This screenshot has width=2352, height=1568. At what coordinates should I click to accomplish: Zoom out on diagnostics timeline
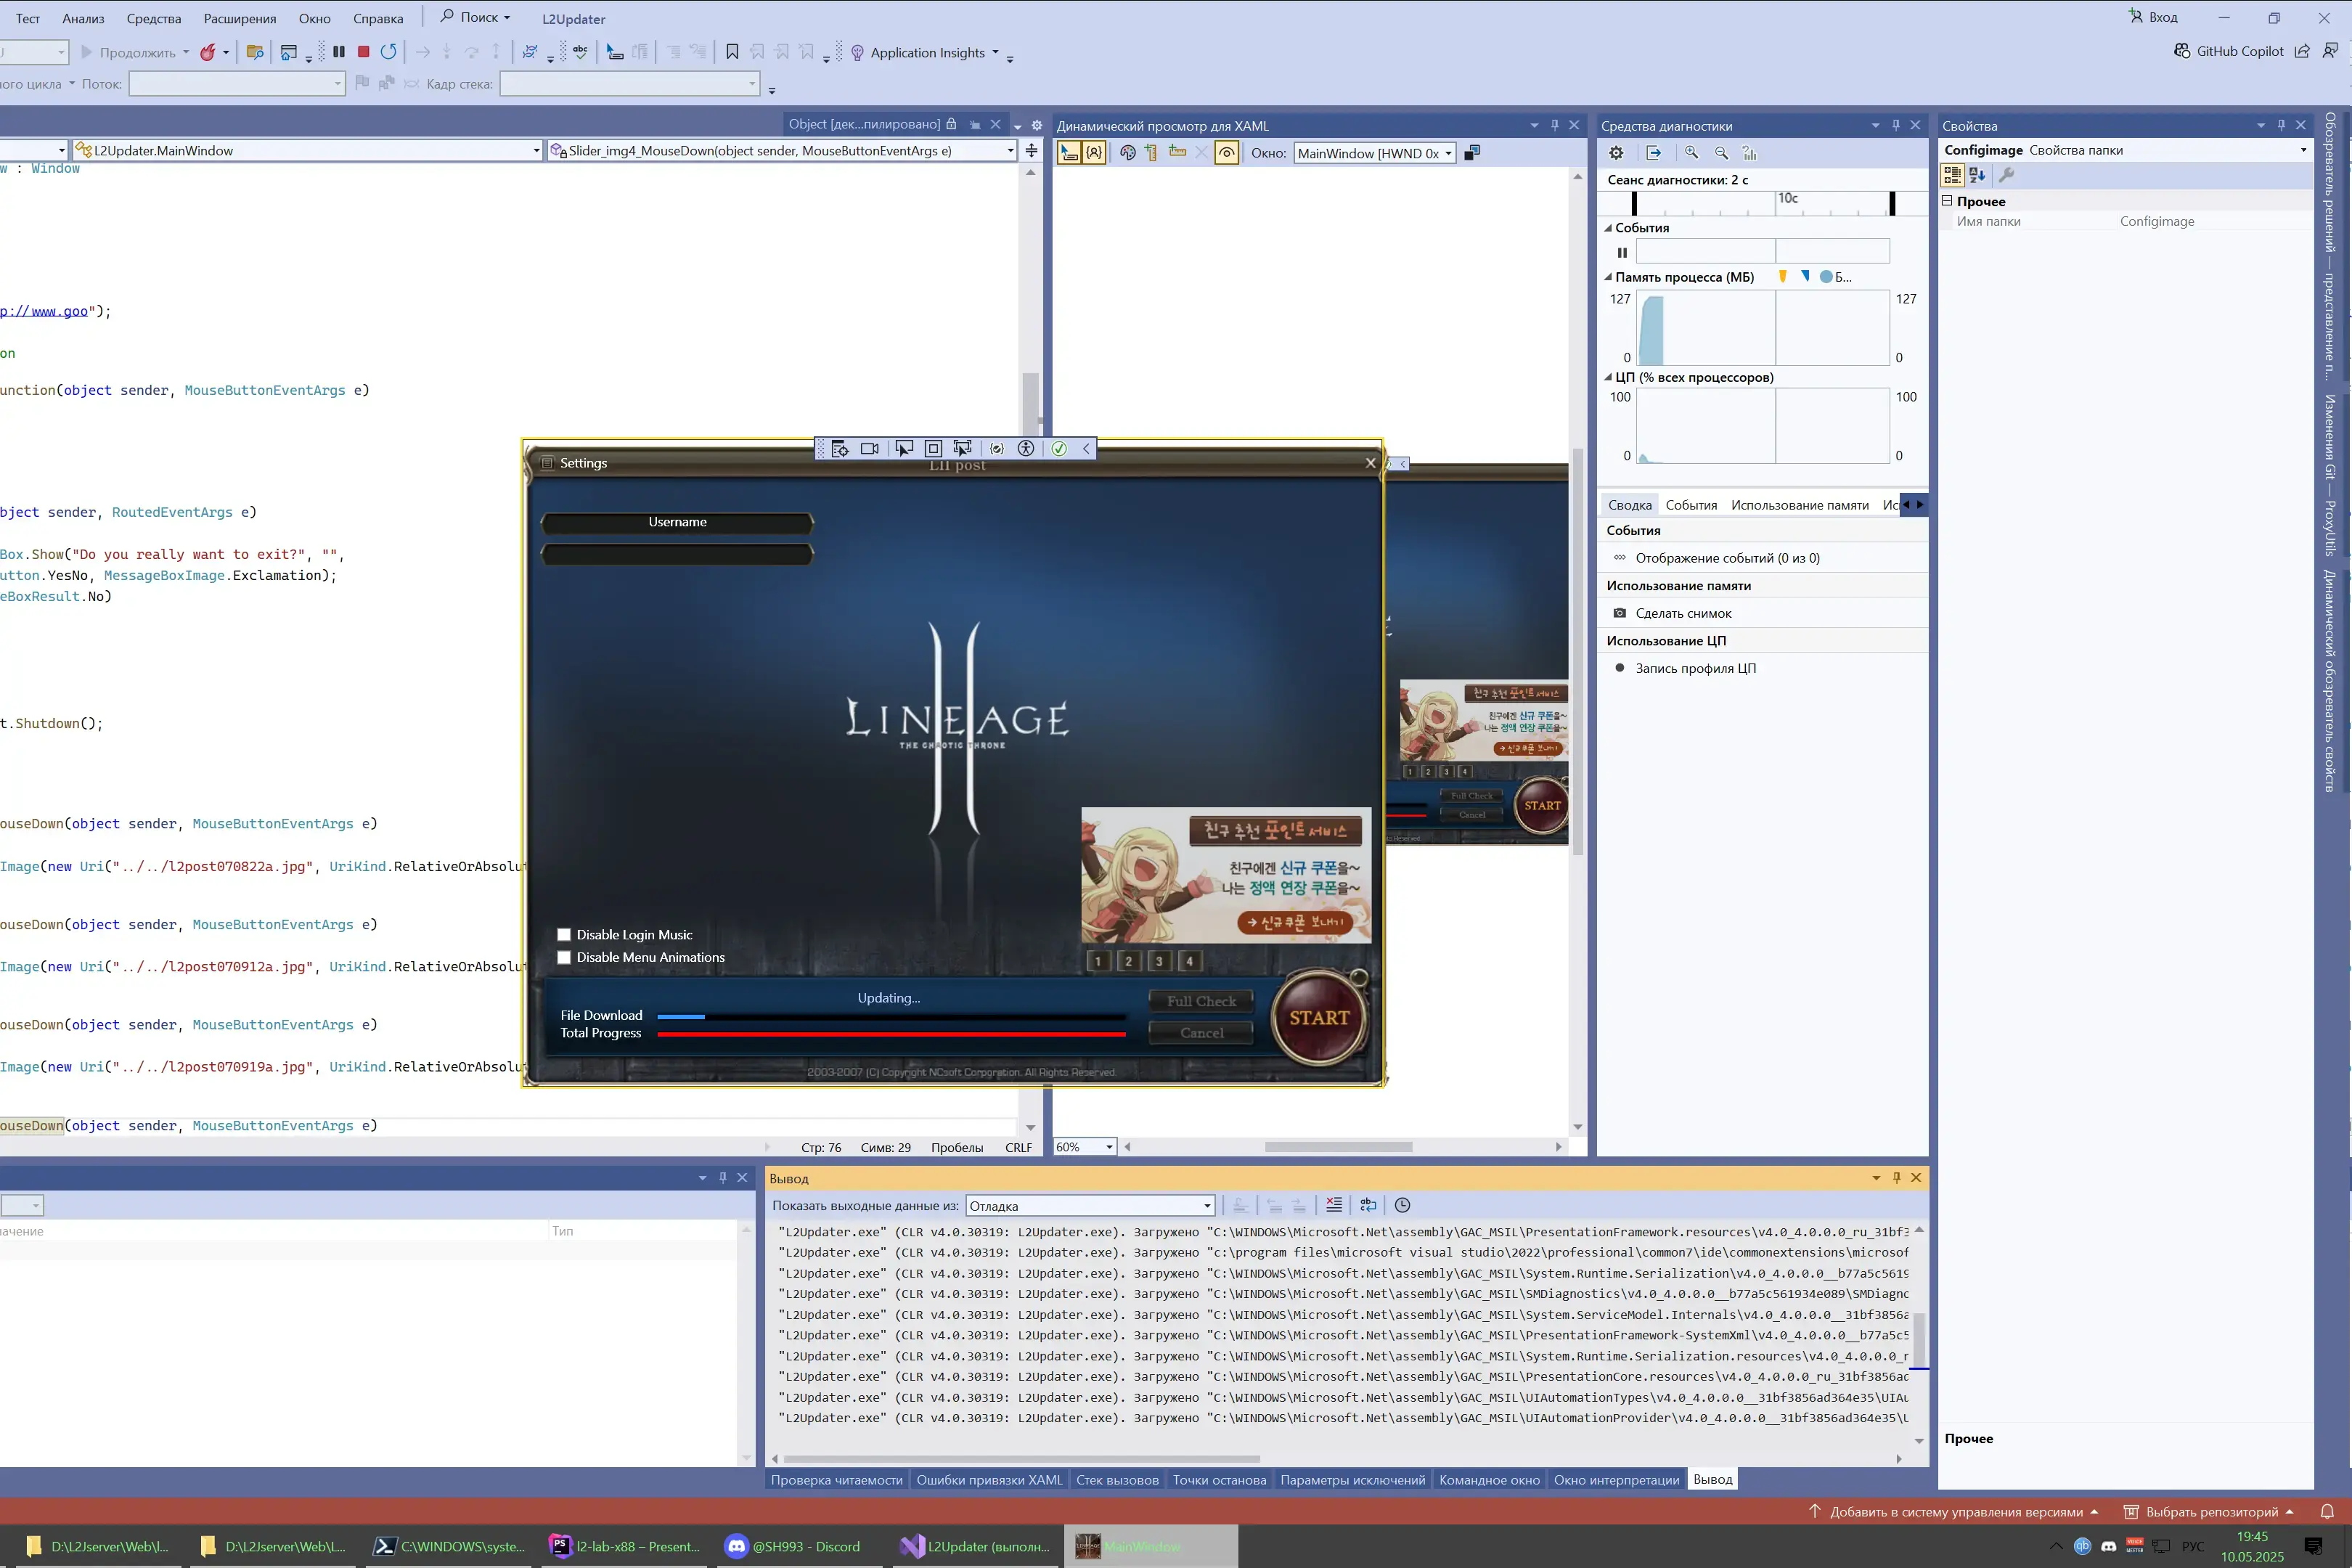pos(1721,153)
